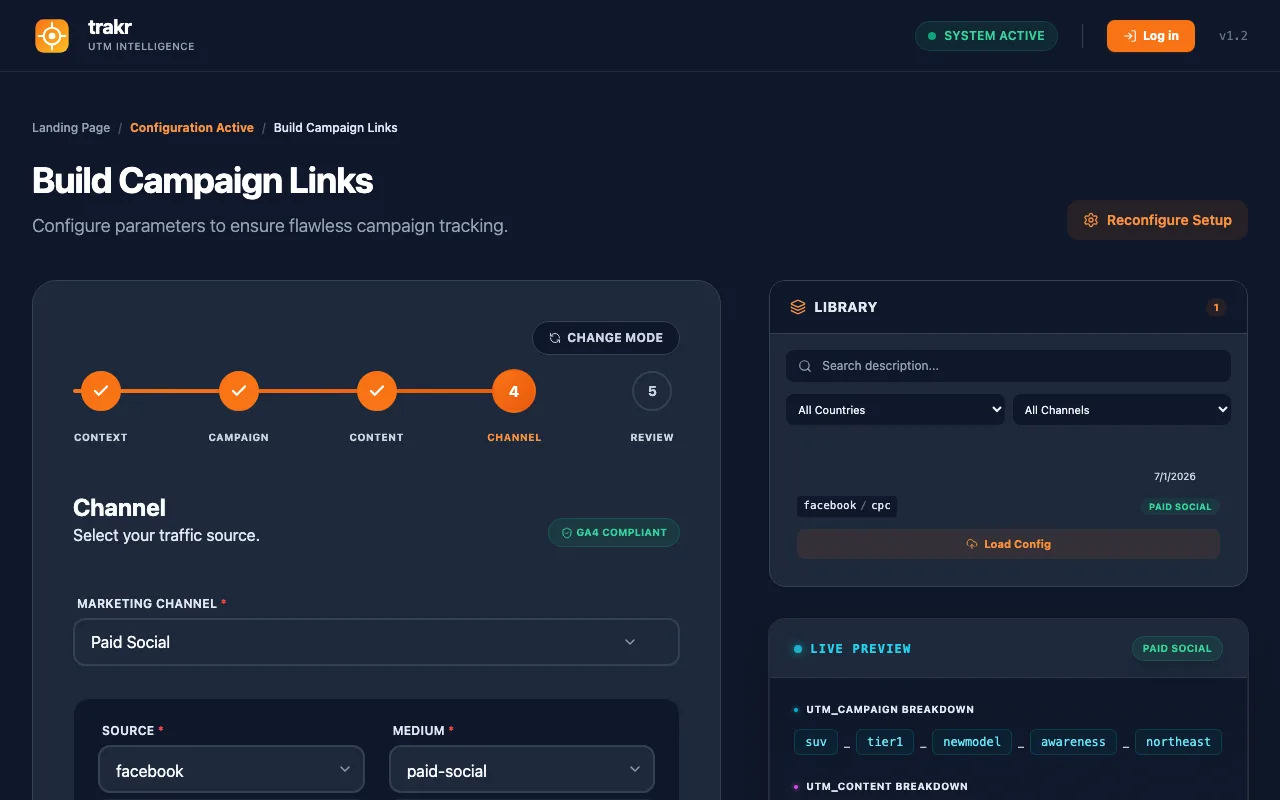This screenshot has width=1280, height=800.
Task: Go to the completed Content step
Action: coord(377,391)
